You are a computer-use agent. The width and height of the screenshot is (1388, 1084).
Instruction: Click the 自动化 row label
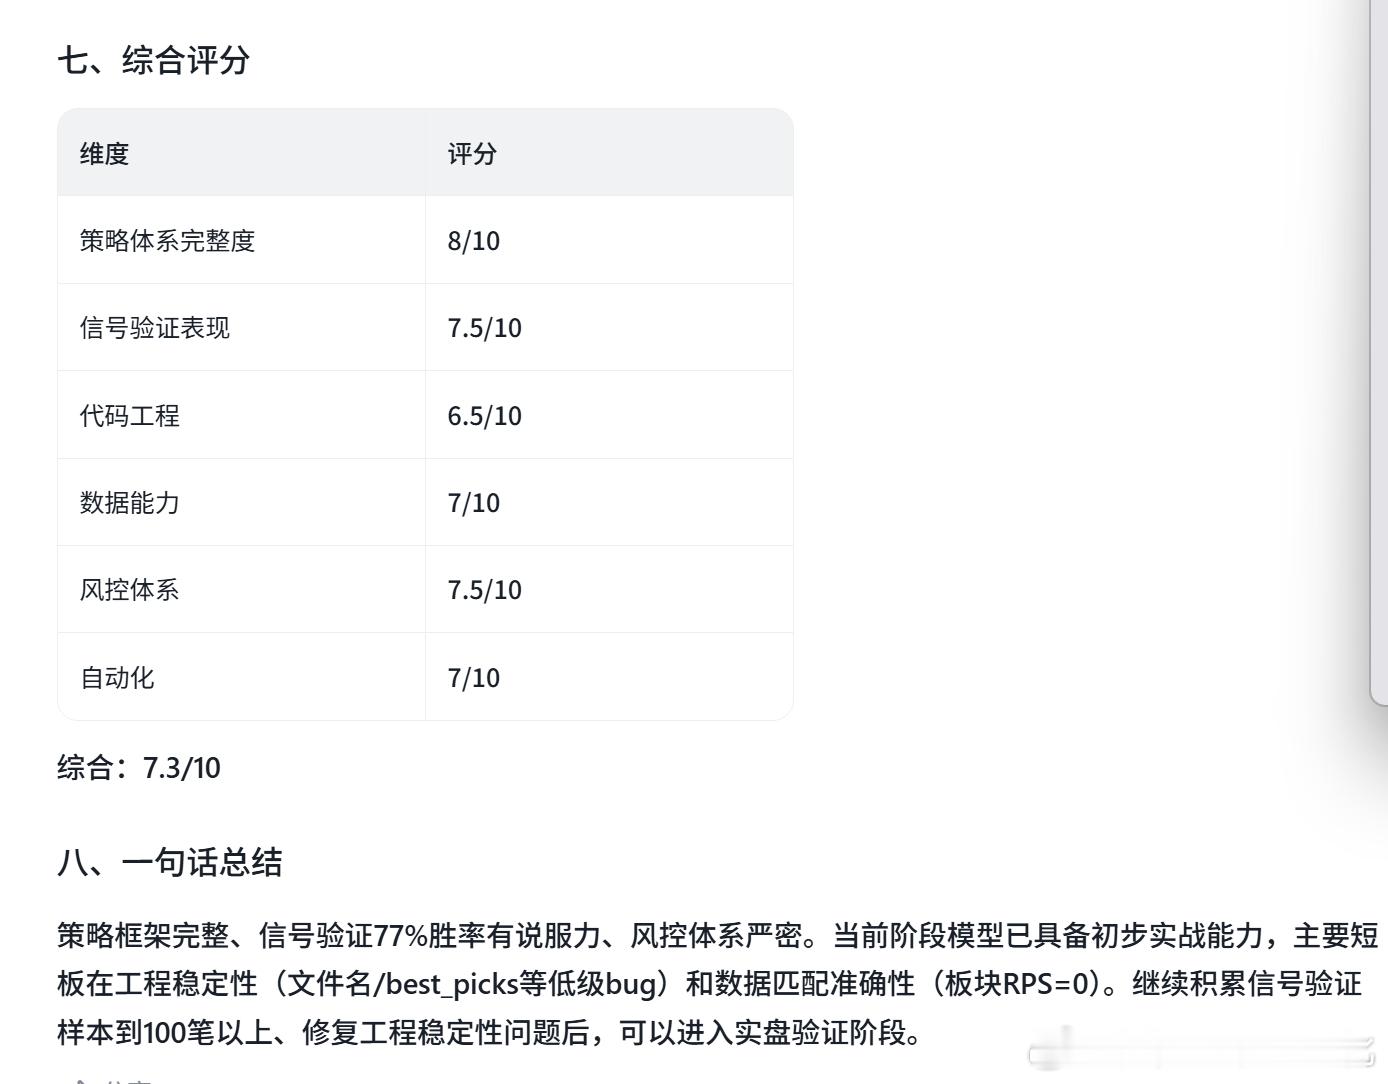[x=117, y=678]
